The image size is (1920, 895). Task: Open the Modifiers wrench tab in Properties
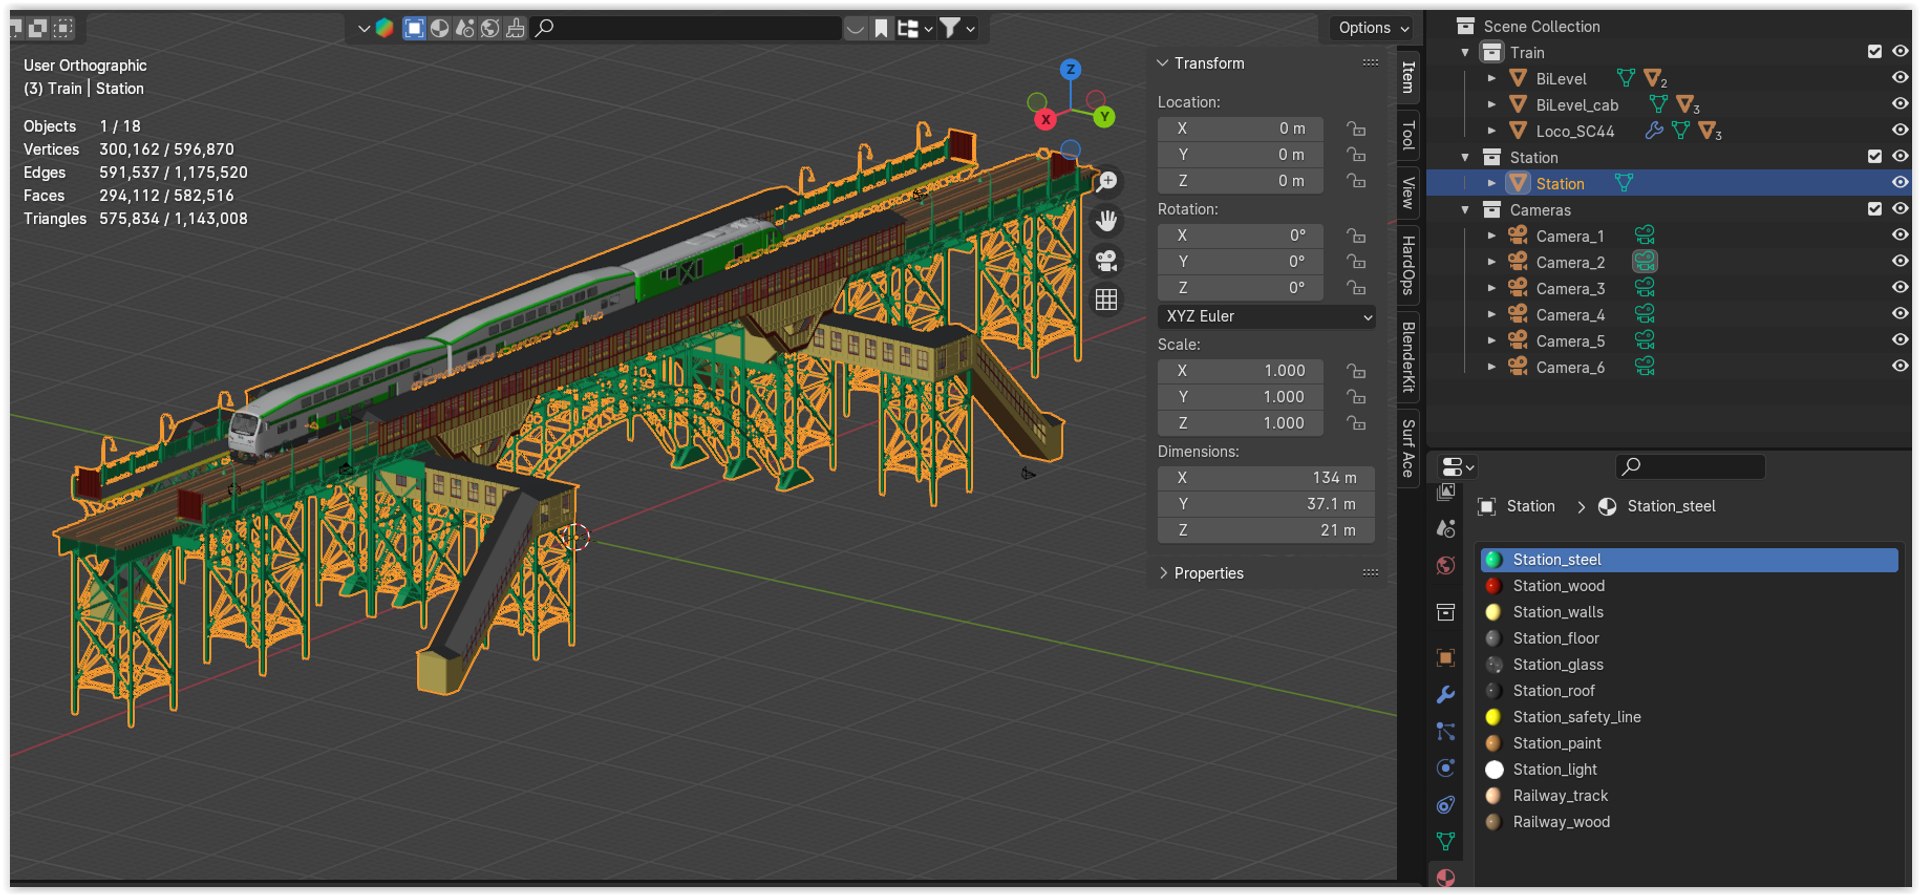point(1445,695)
